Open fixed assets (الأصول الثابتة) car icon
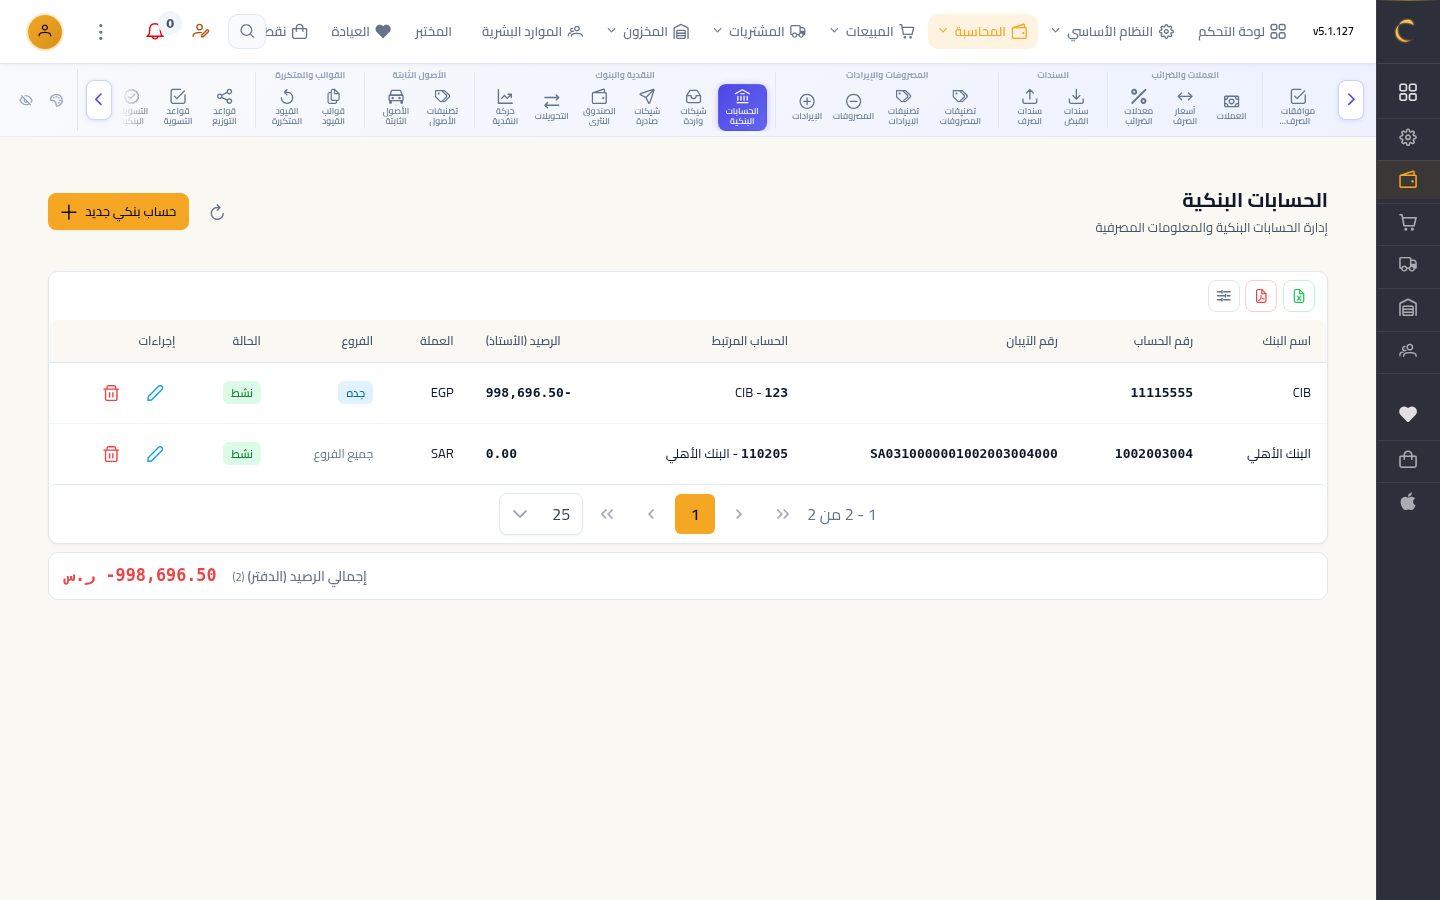Image resolution: width=1440 pixels, height=900 pixels. point(396,107)
